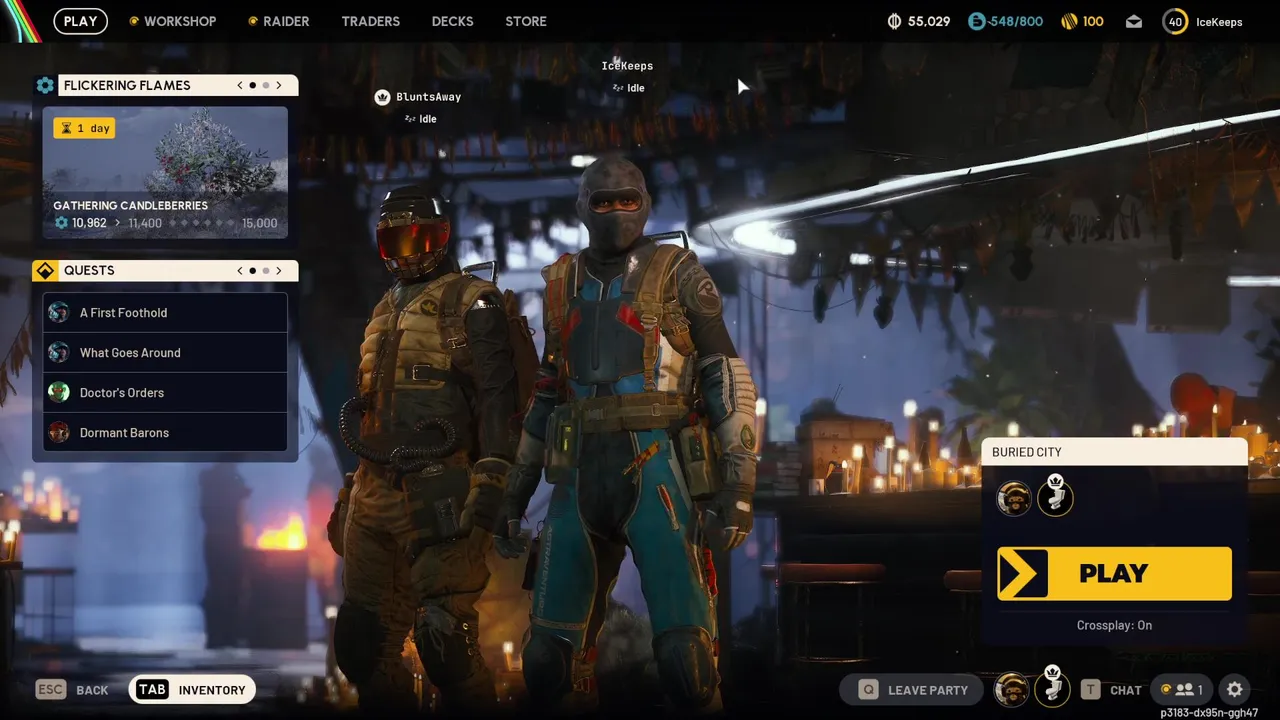Click the level 40 badge next to IceKeeps
The image size is (1280, 720).
coord(1175,21)
